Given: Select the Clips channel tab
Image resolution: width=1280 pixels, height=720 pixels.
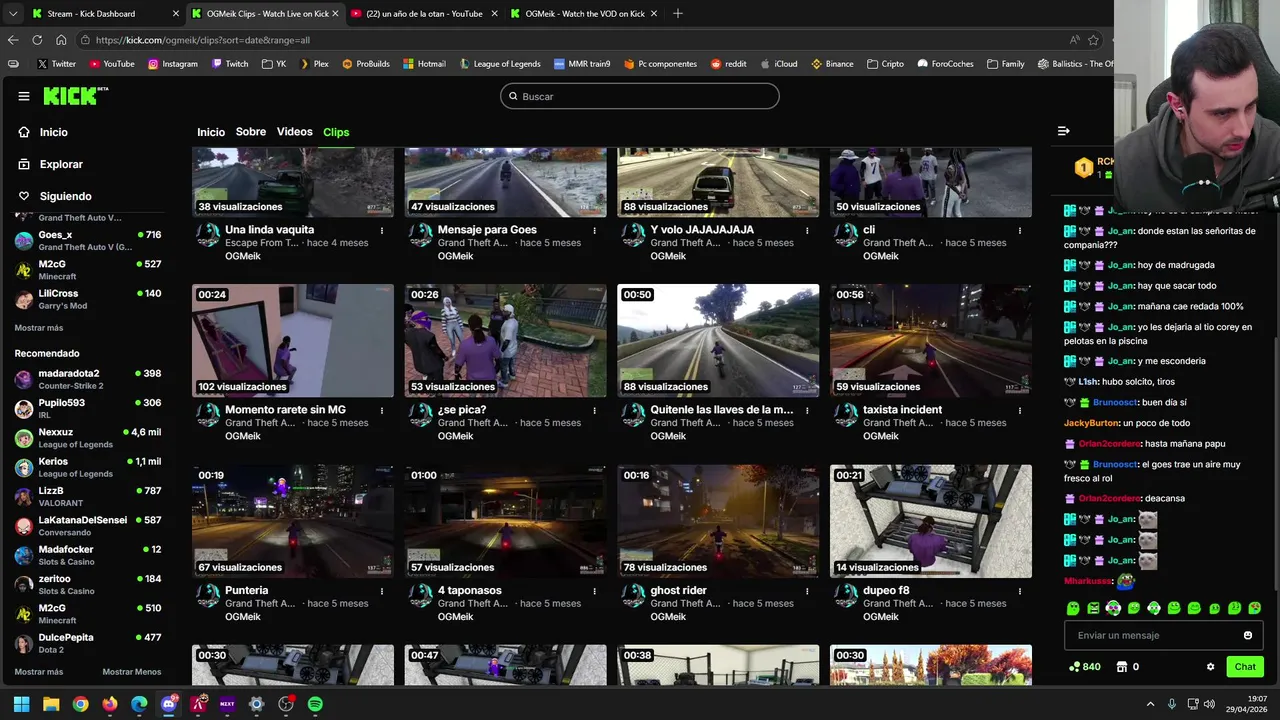Looking at the screenshot, I should 336,132.
